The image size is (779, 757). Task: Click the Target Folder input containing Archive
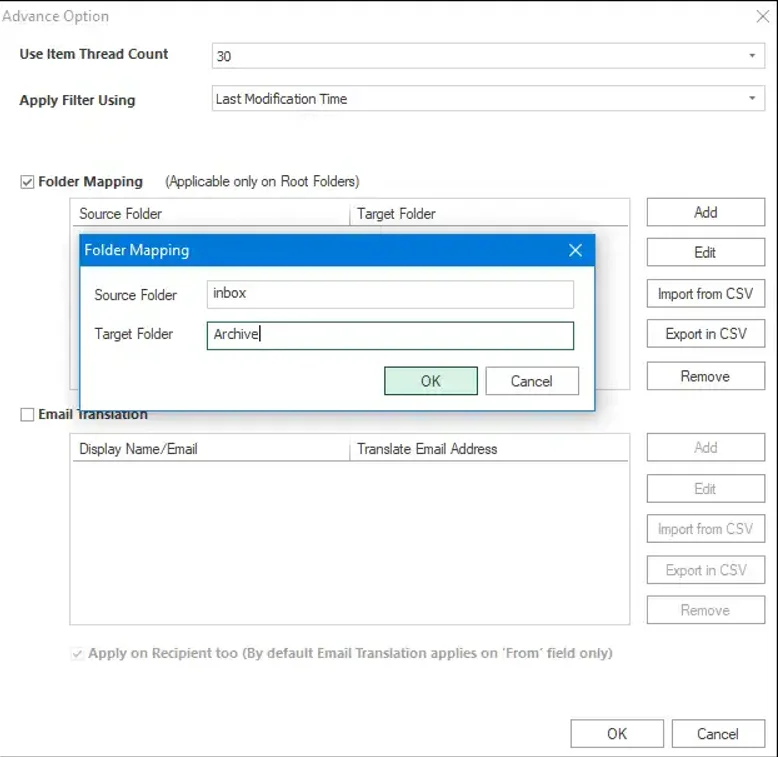point(390,335)
